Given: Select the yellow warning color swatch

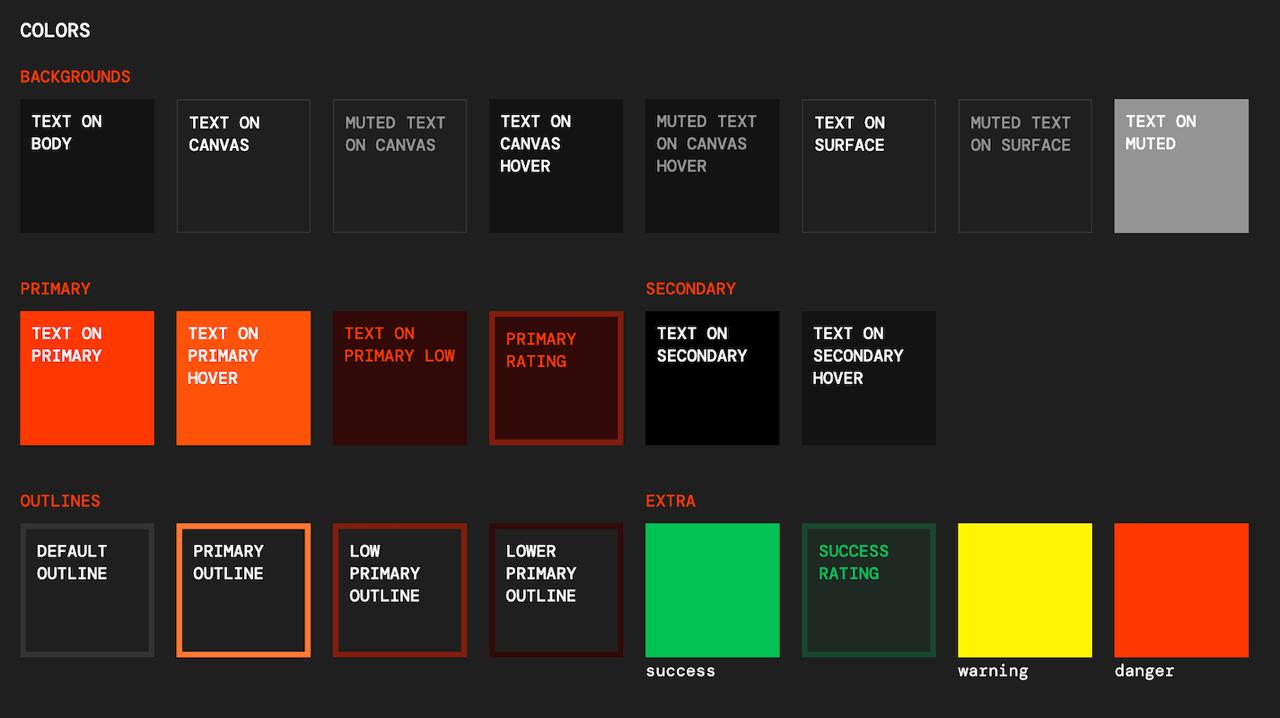Looking at the screenshot, I should point(1025,590).
